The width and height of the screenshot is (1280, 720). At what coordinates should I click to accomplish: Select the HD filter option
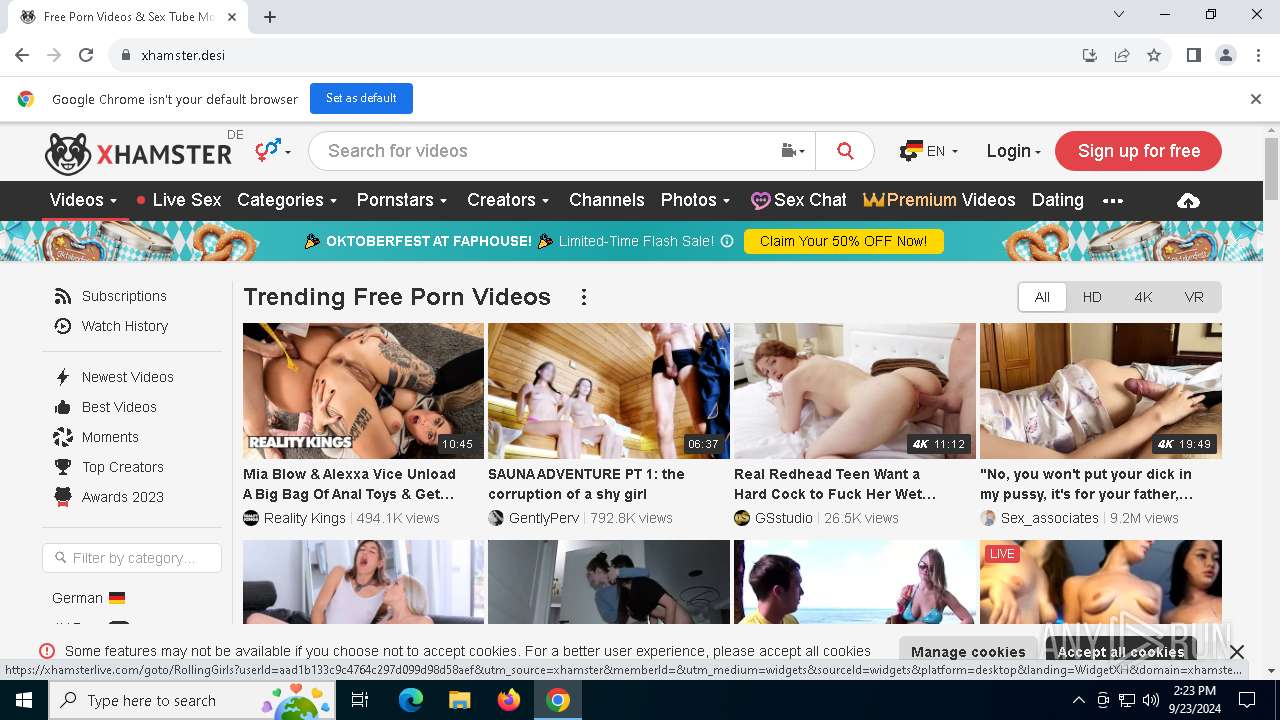tap(1092, 297)
